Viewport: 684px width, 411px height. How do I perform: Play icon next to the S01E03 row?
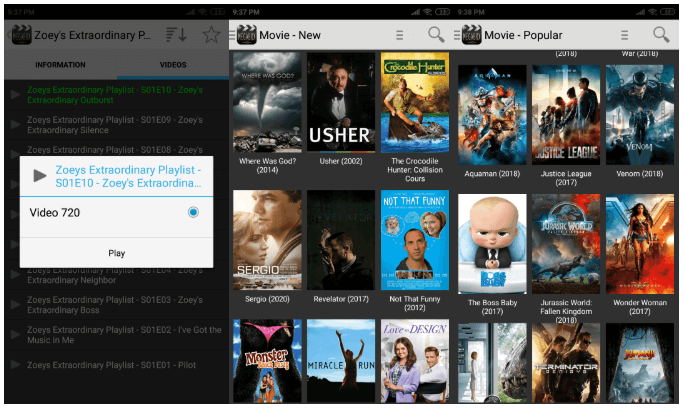15,305
